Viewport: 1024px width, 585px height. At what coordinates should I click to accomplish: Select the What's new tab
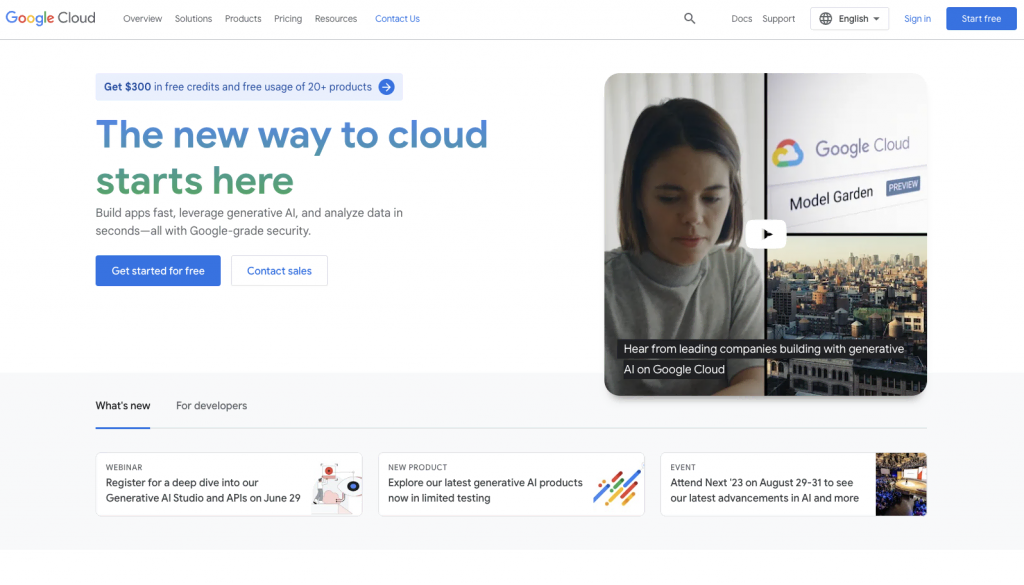coord(123,406)
